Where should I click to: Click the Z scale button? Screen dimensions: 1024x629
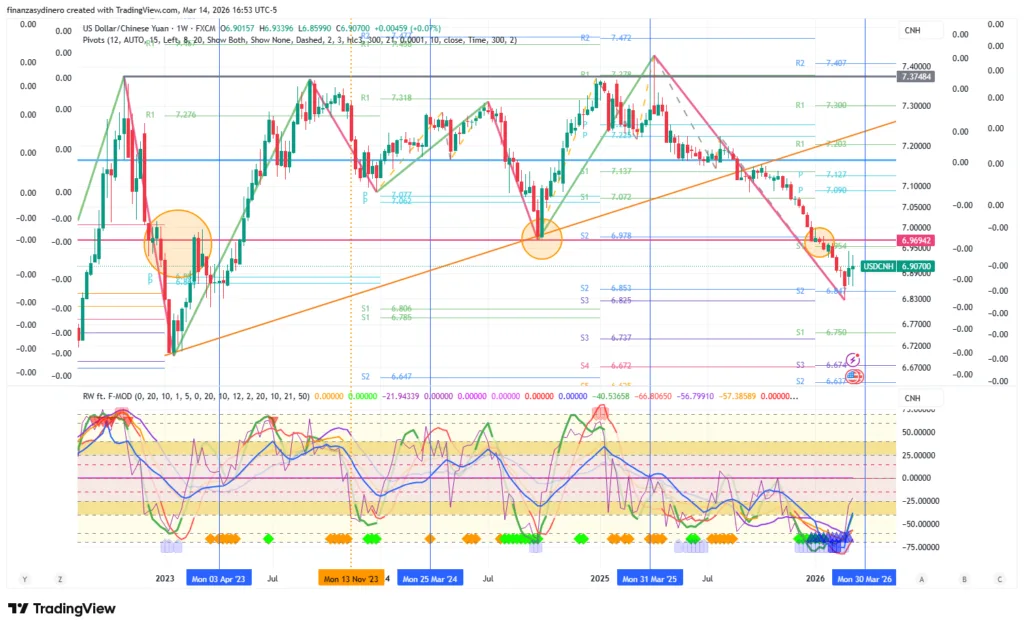(60, 579)
